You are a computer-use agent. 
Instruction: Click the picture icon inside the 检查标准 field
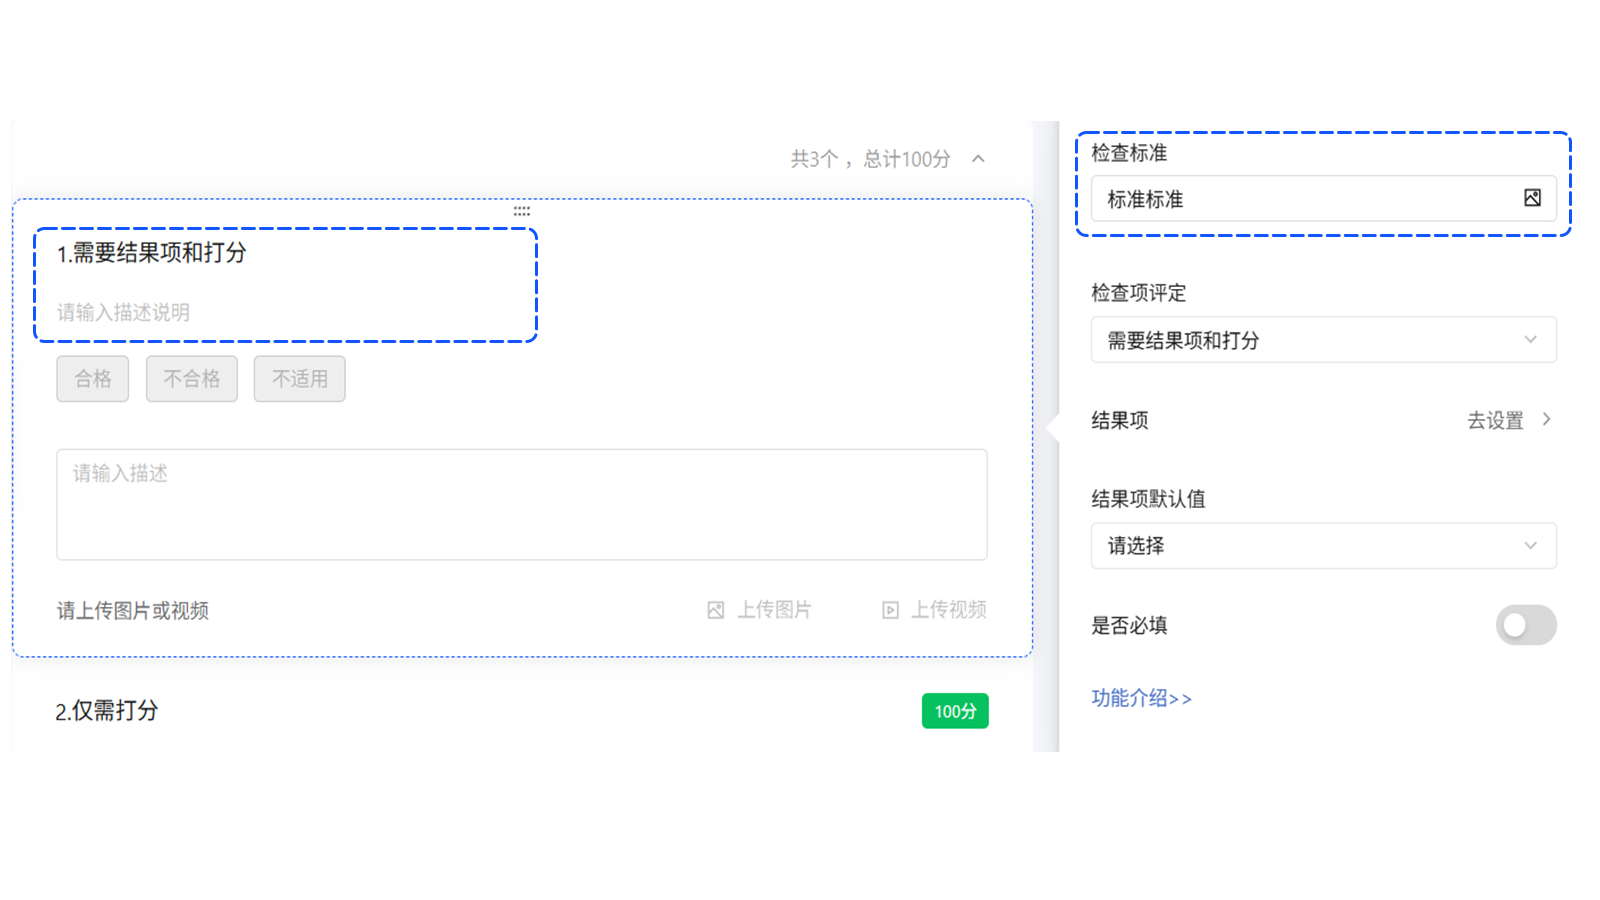coord(1532,199)
